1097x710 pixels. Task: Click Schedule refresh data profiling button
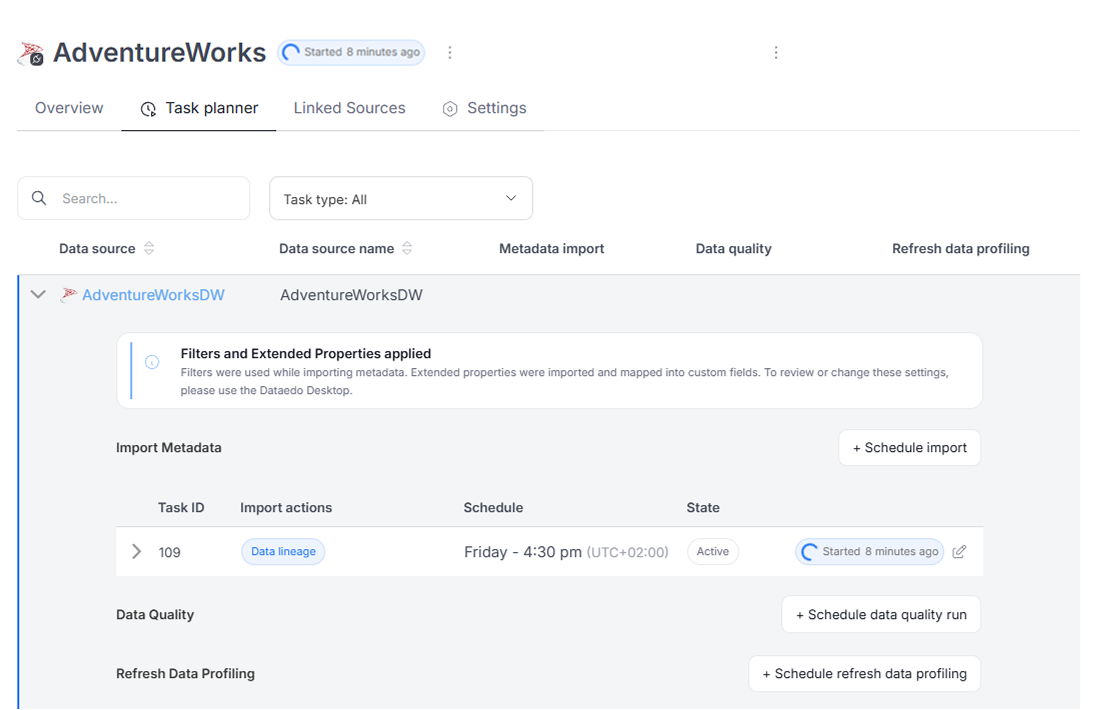coord(864,674)
